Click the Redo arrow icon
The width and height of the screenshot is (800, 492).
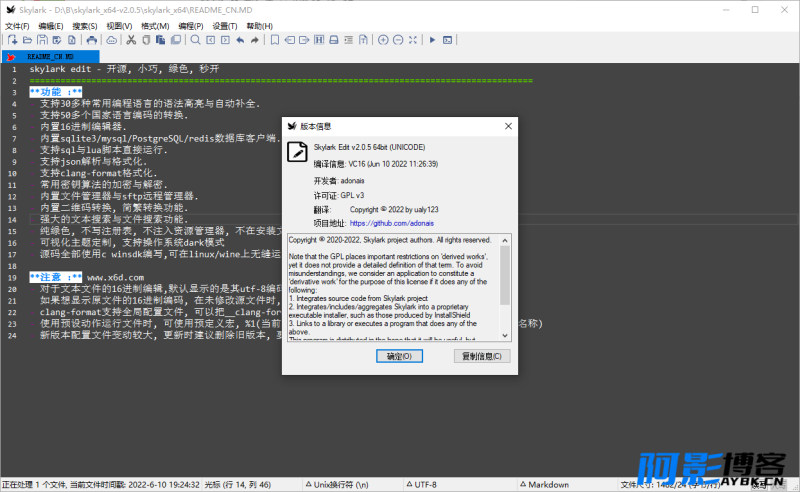click(x=255, y=40)
